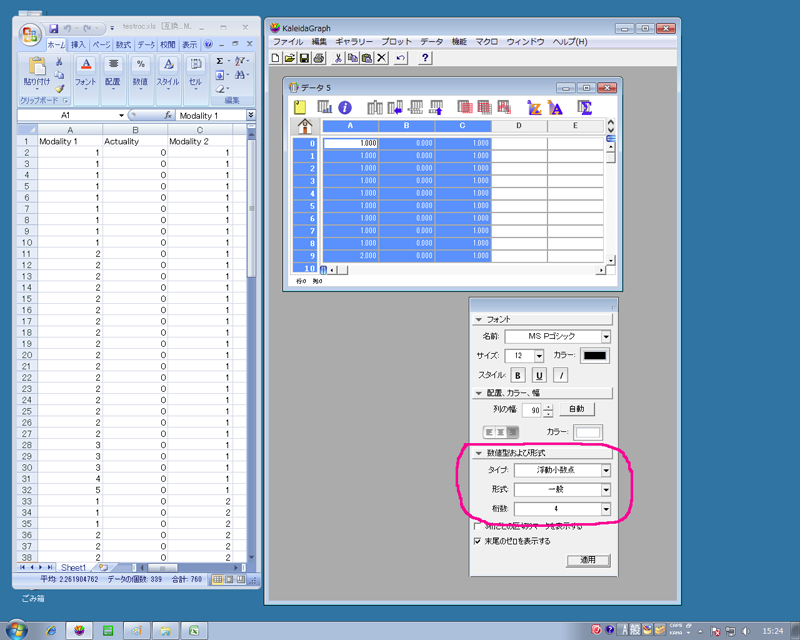Click the Excel blue help icon
The width and height of the screenshot is (800, 640).
pos(208,44)
